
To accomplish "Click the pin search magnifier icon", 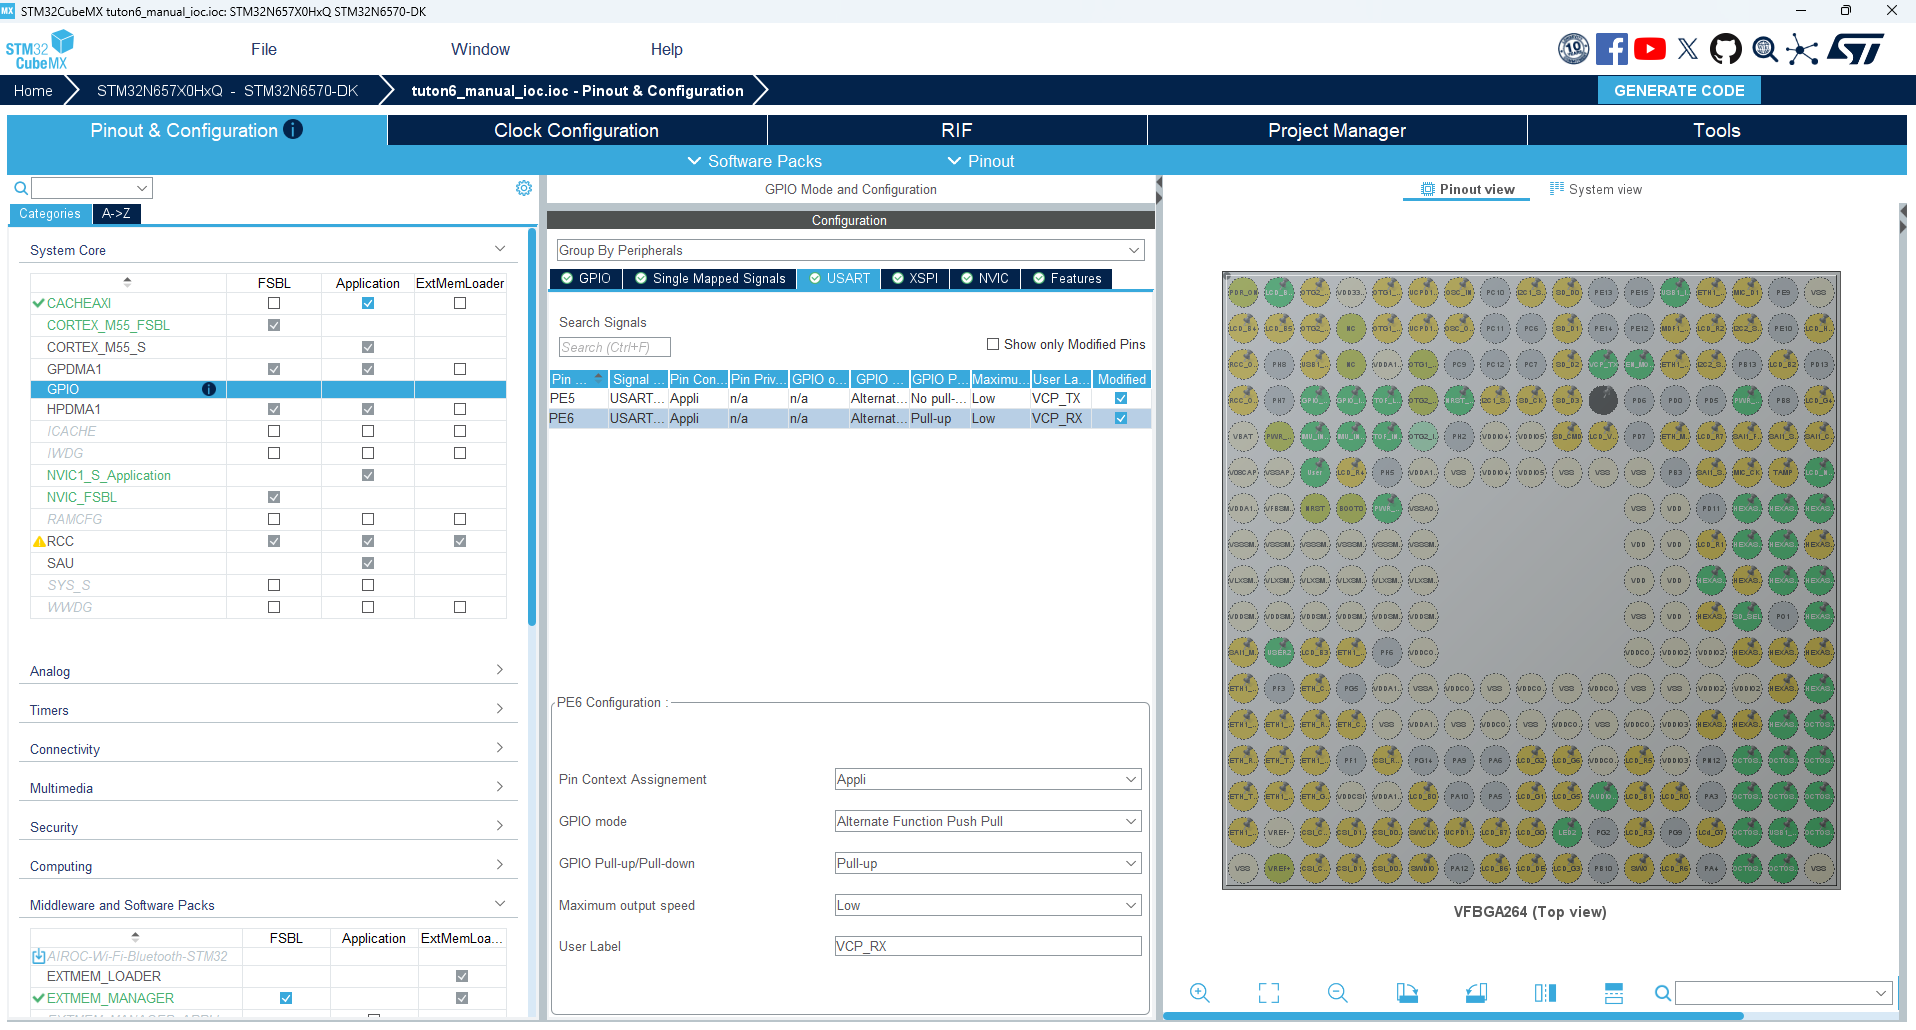I will [1662, 993].
